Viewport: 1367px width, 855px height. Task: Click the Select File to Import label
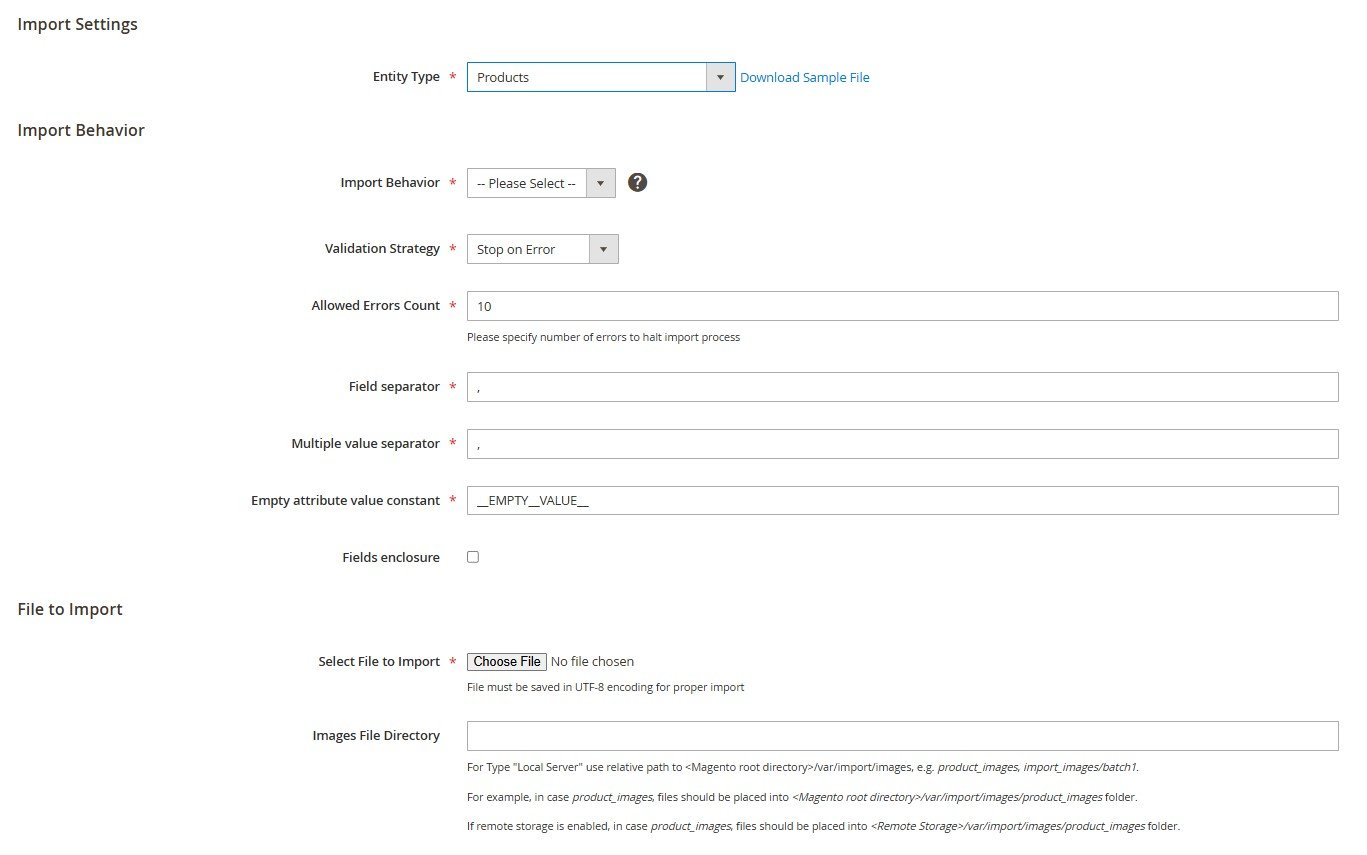click(x=379, y=661)
